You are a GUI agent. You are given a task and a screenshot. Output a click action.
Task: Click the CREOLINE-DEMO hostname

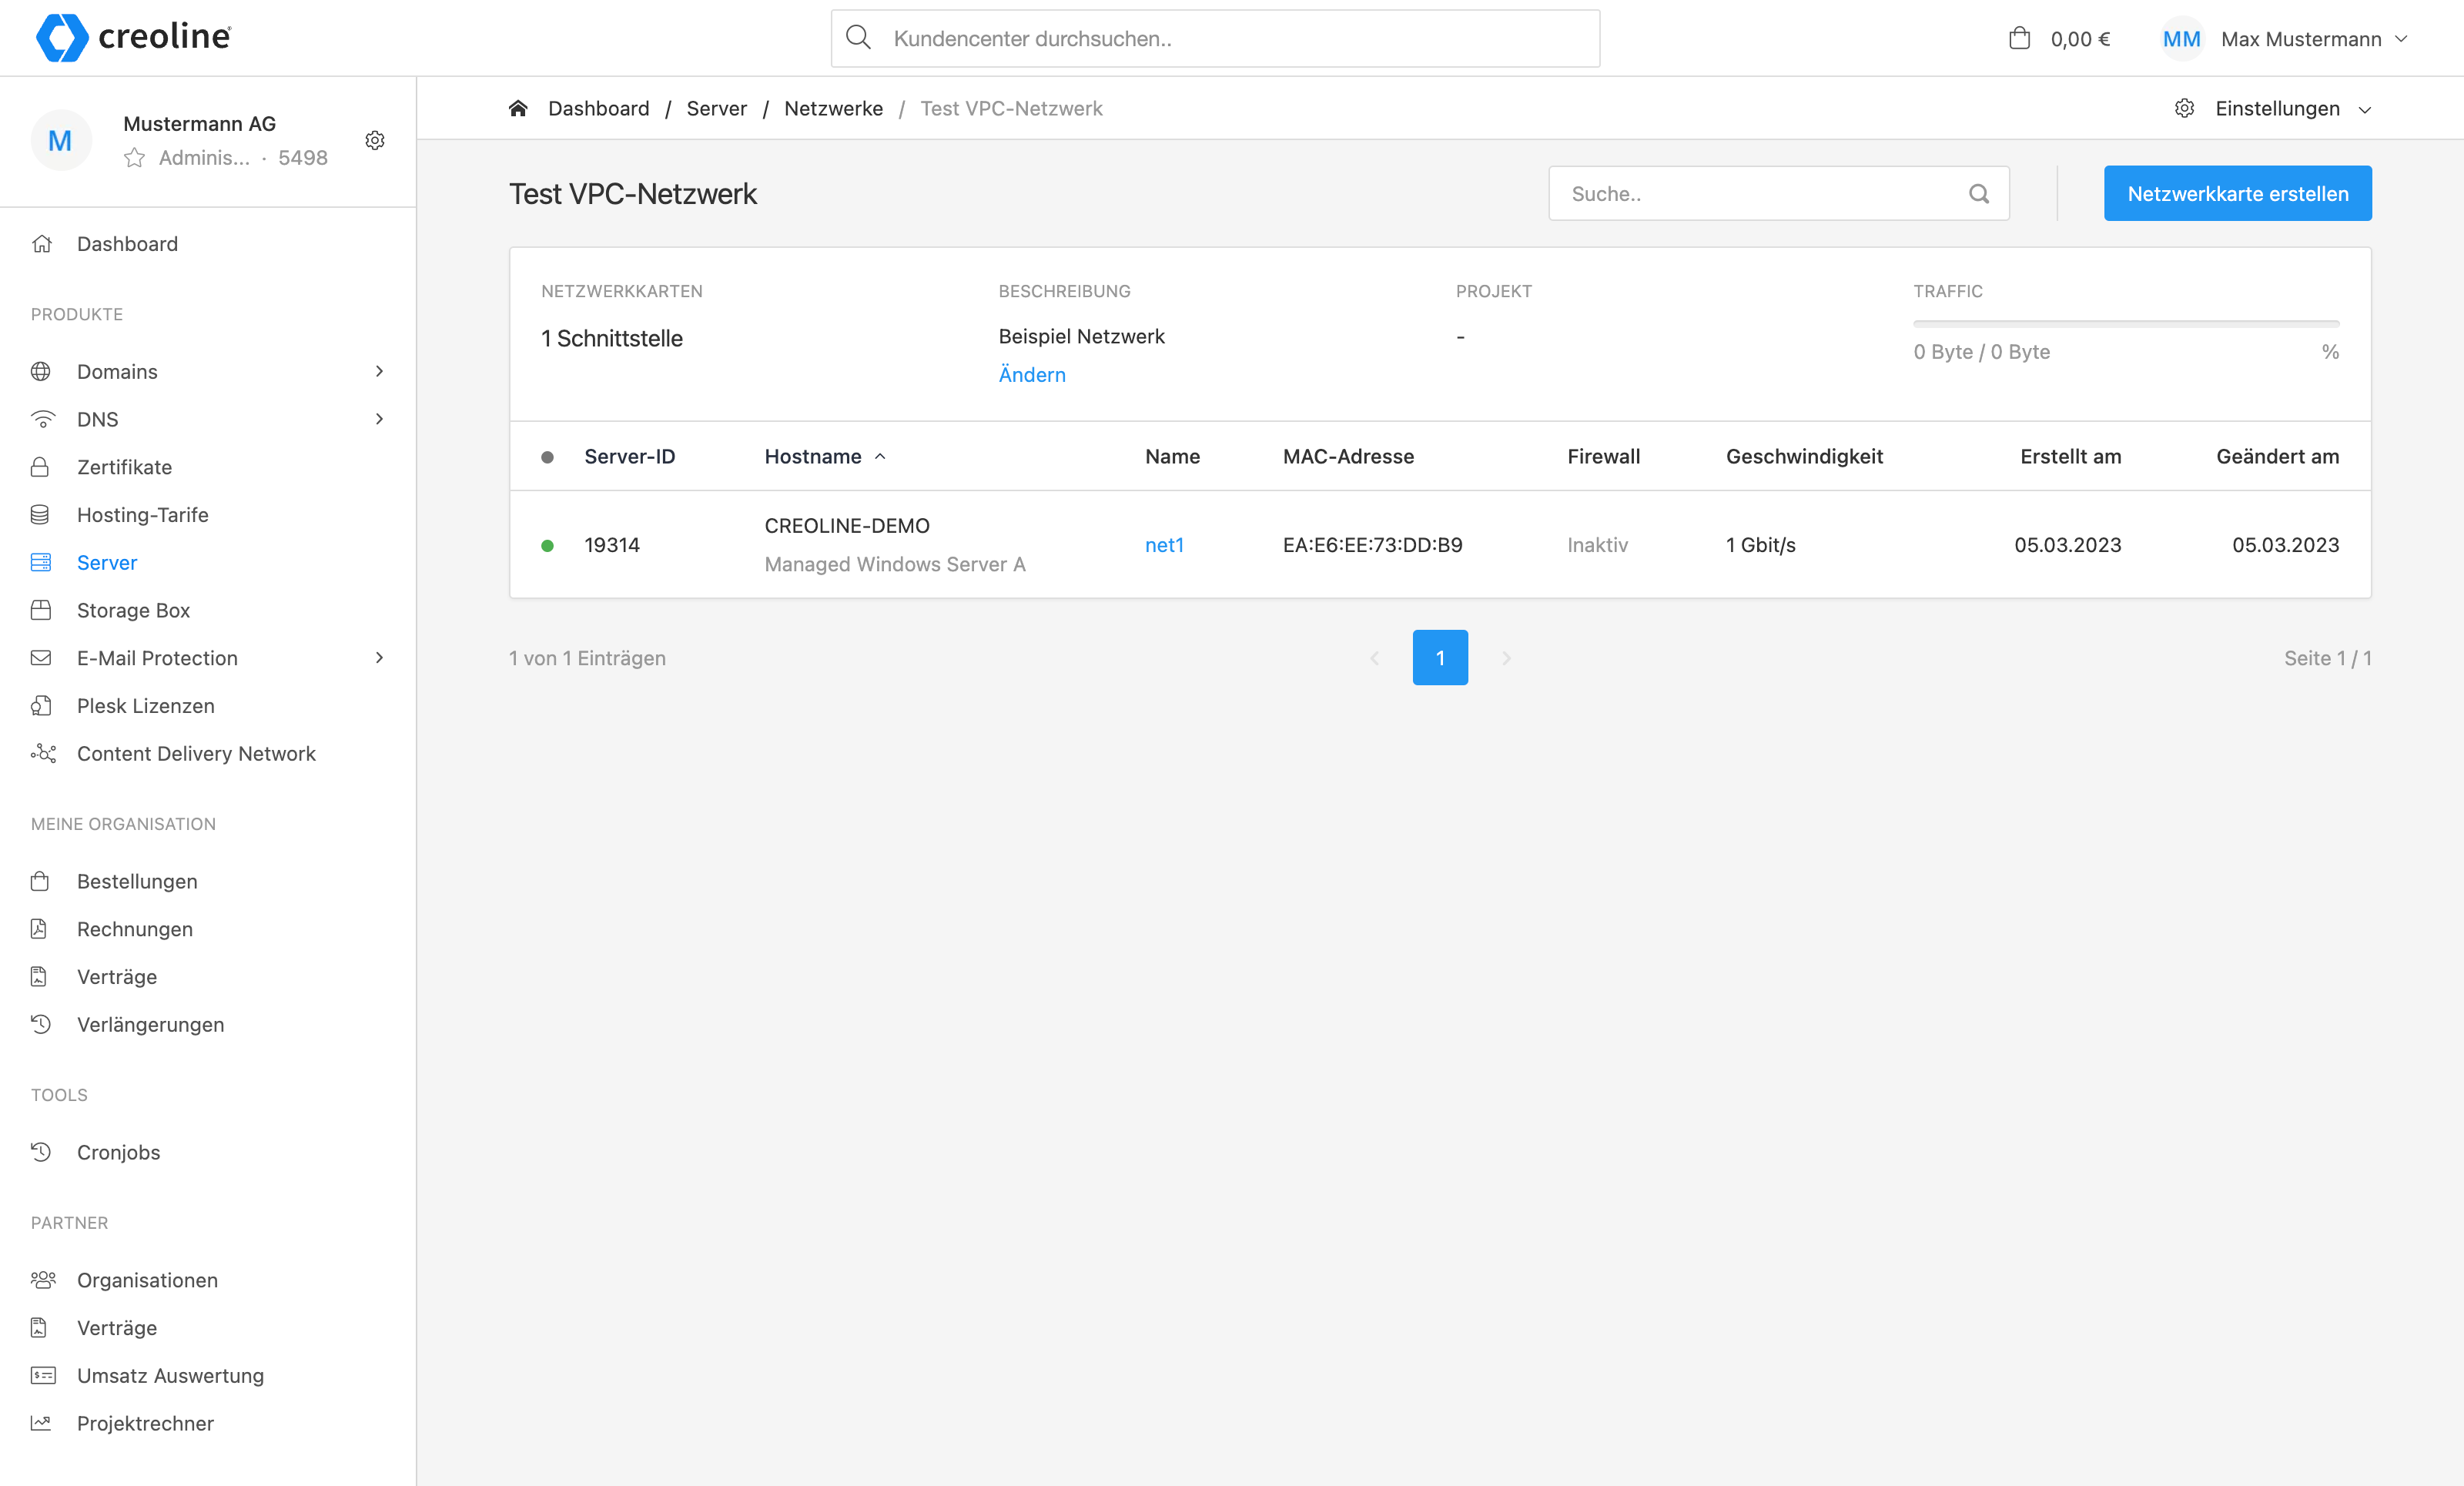847,526
